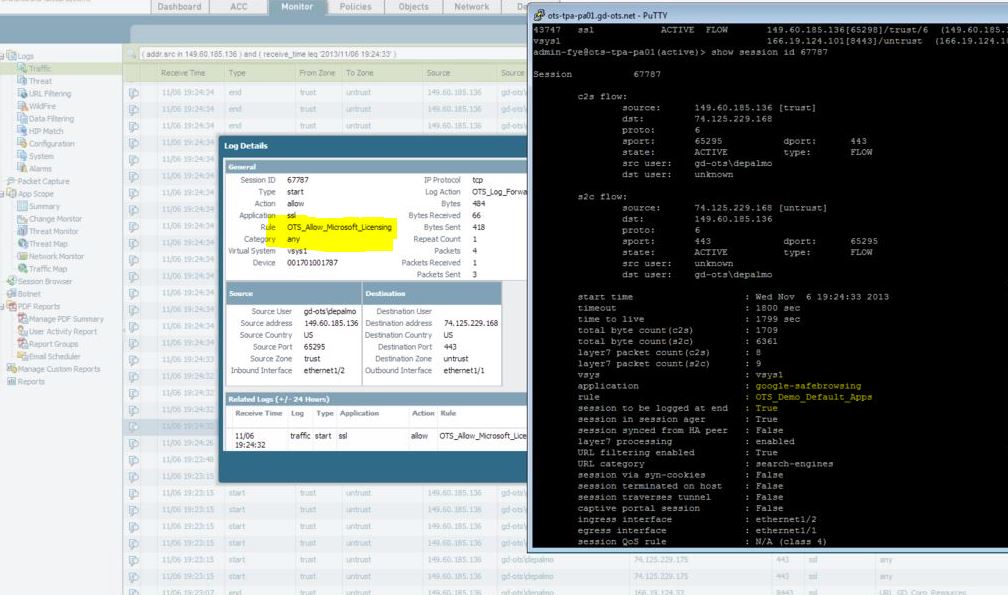Open the Dashboard tab

(180, 7)
